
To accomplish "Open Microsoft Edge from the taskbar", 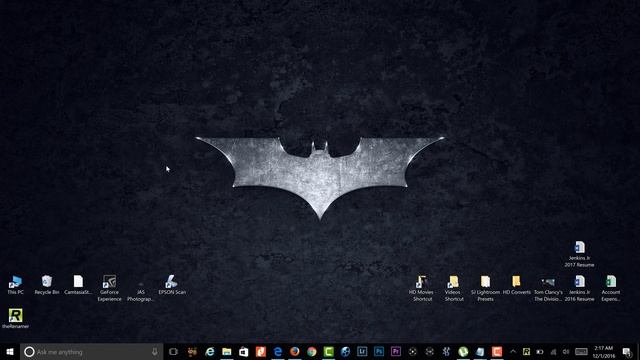I will pyautogui.click(x=278, y=351).
